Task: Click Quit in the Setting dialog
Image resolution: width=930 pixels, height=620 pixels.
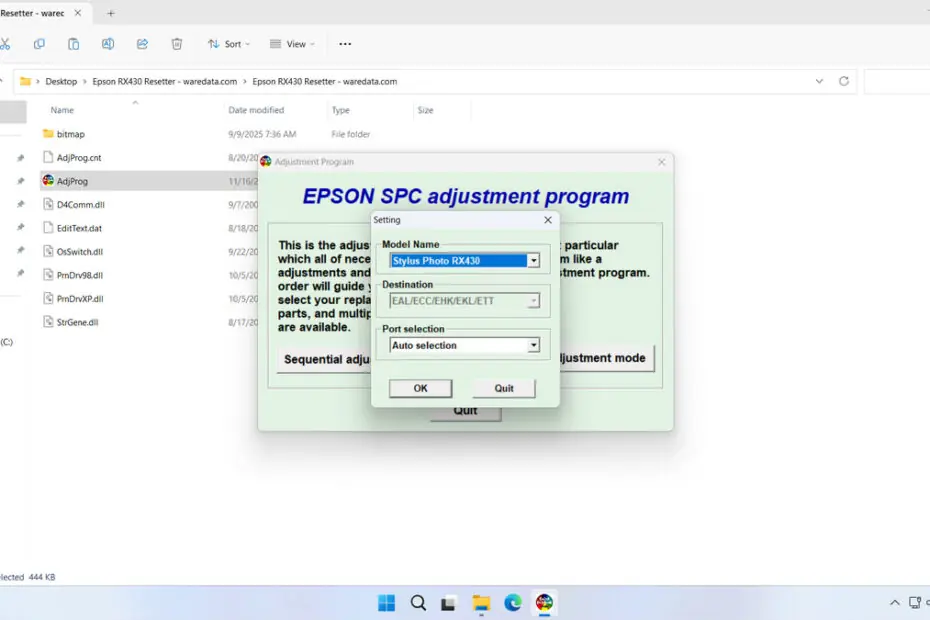Action: [x=504, y=388]
